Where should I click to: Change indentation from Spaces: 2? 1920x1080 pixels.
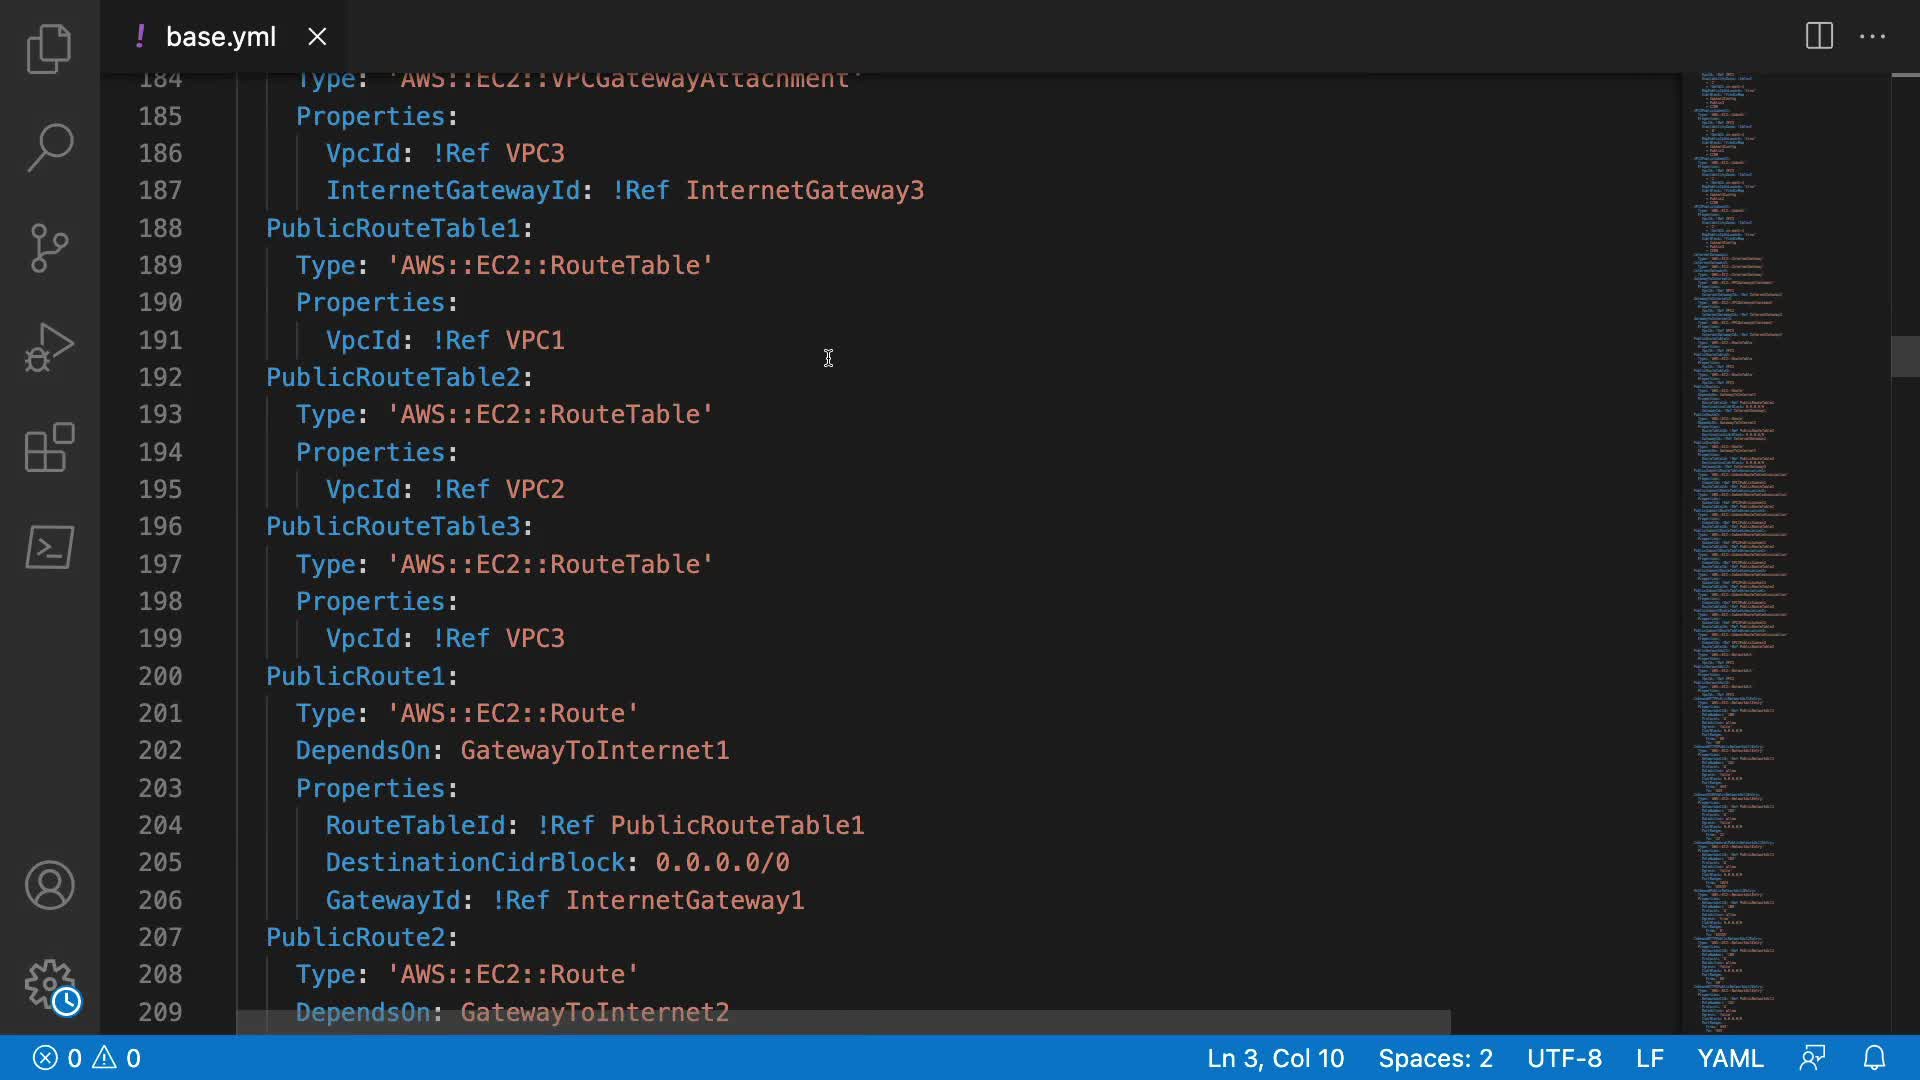click(1435, 1058)
